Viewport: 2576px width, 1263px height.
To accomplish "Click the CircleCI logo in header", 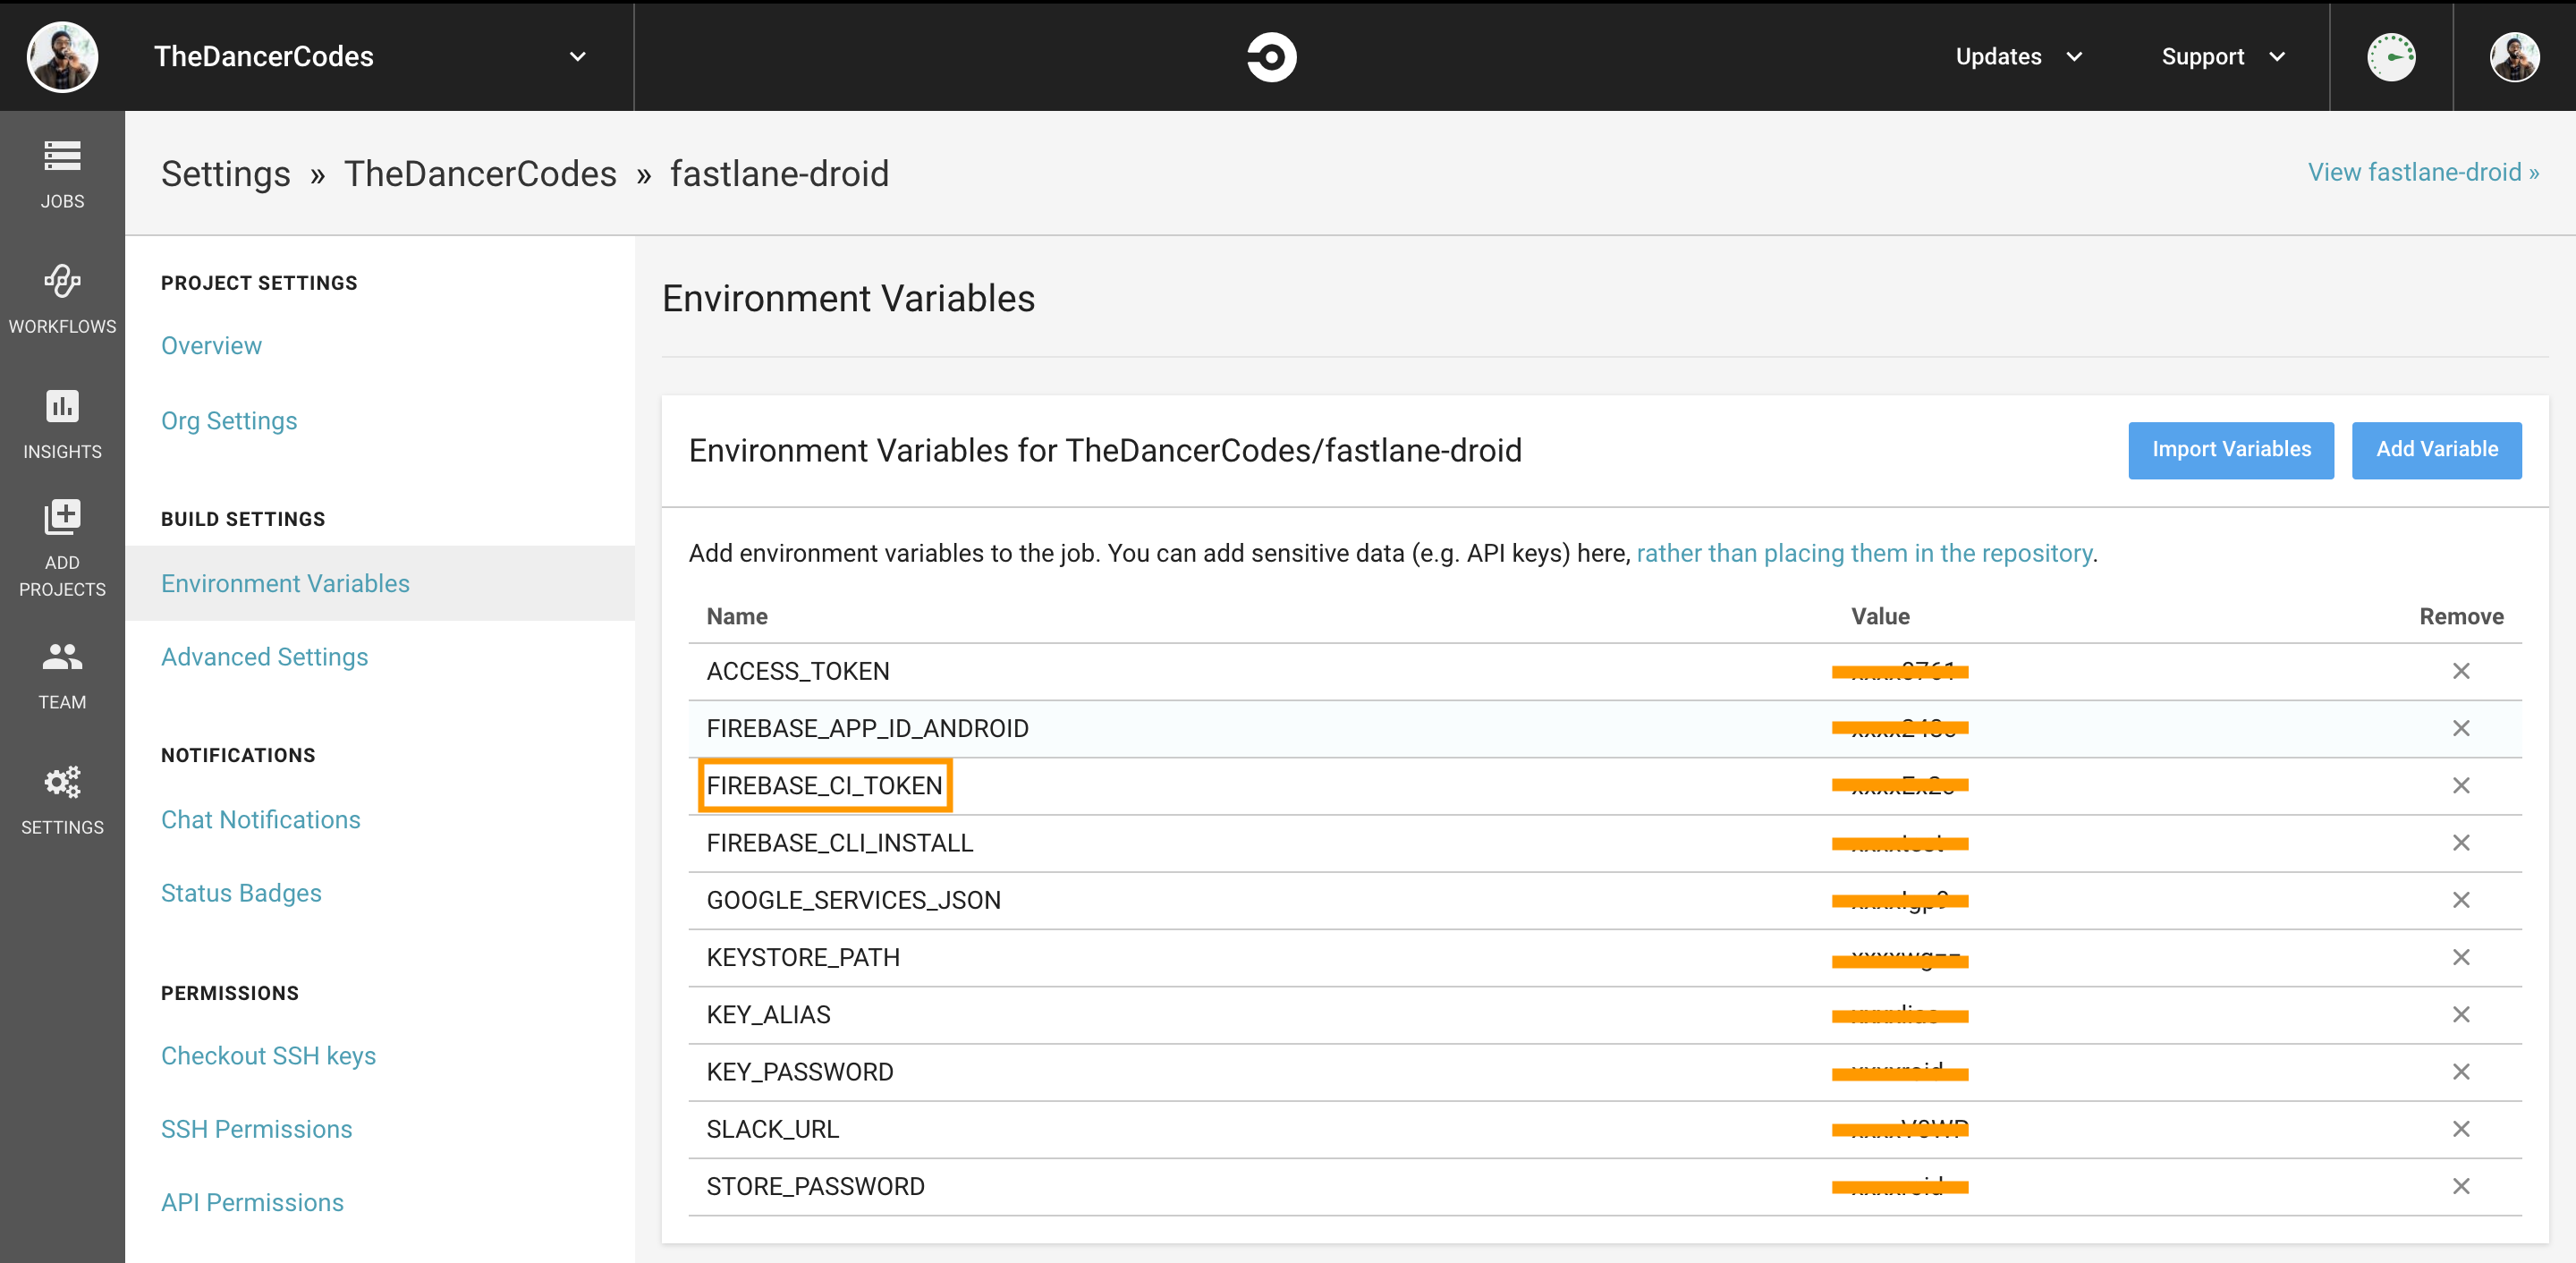I will 1271,57.
